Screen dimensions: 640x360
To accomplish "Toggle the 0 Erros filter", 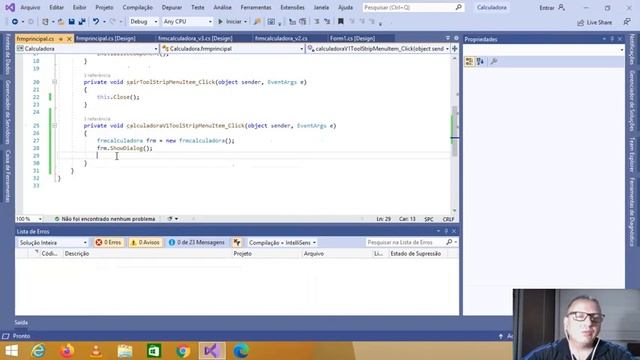I will click(109, 242).
